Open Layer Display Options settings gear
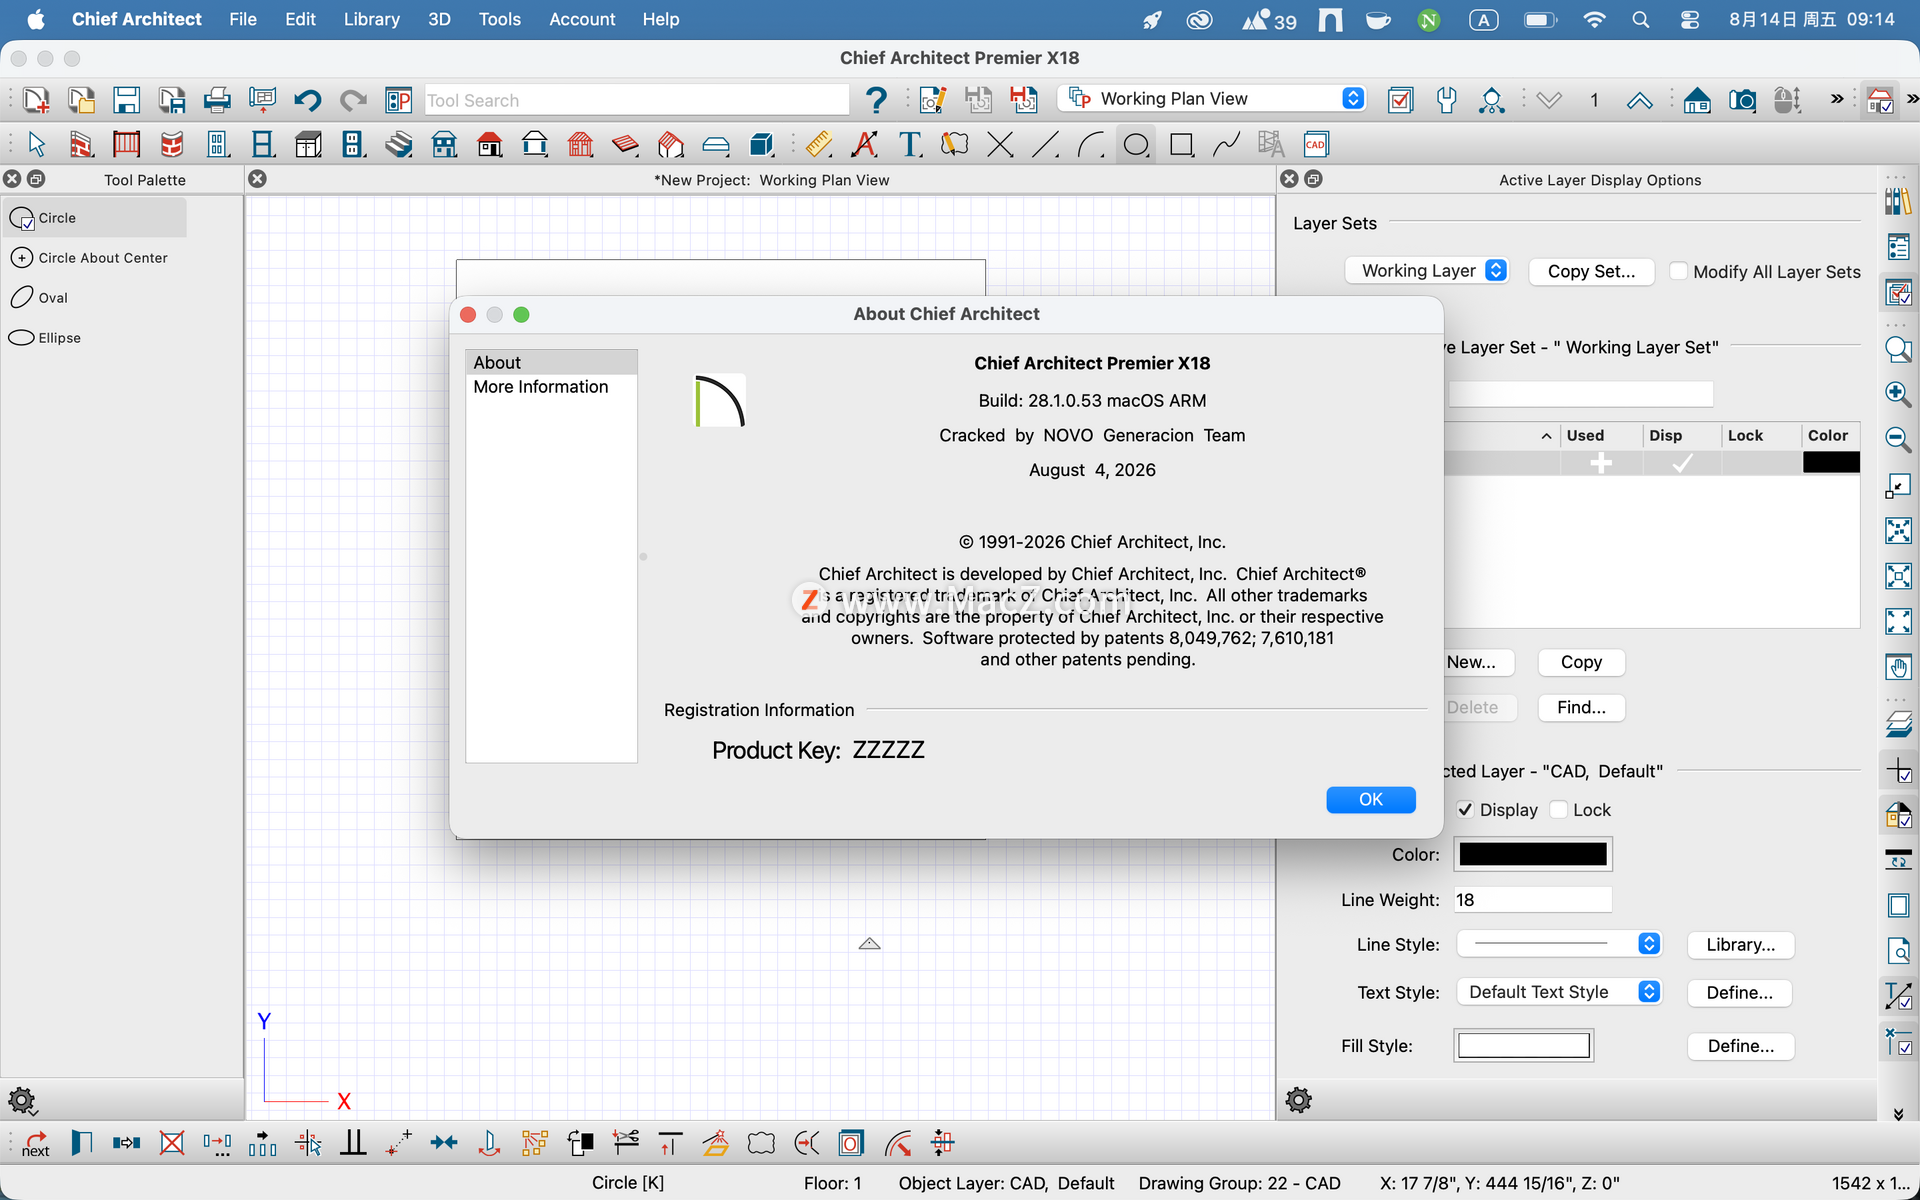This screenshot has height=1200, width=1920. click(1299, 1100)
